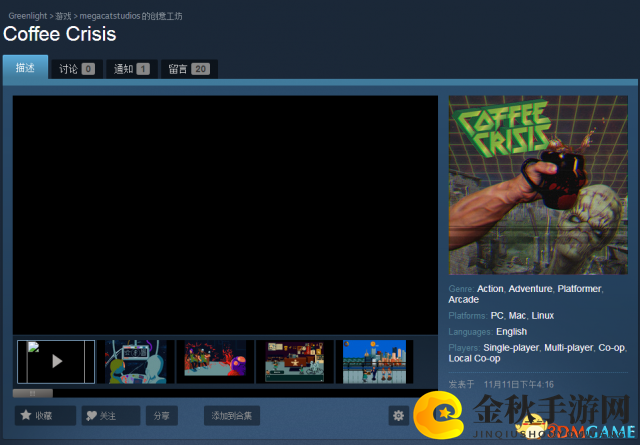The height and width of the screenshot is (445, 640).
Task: Click the Single-player players text
Action: click(x=511, y=348)
